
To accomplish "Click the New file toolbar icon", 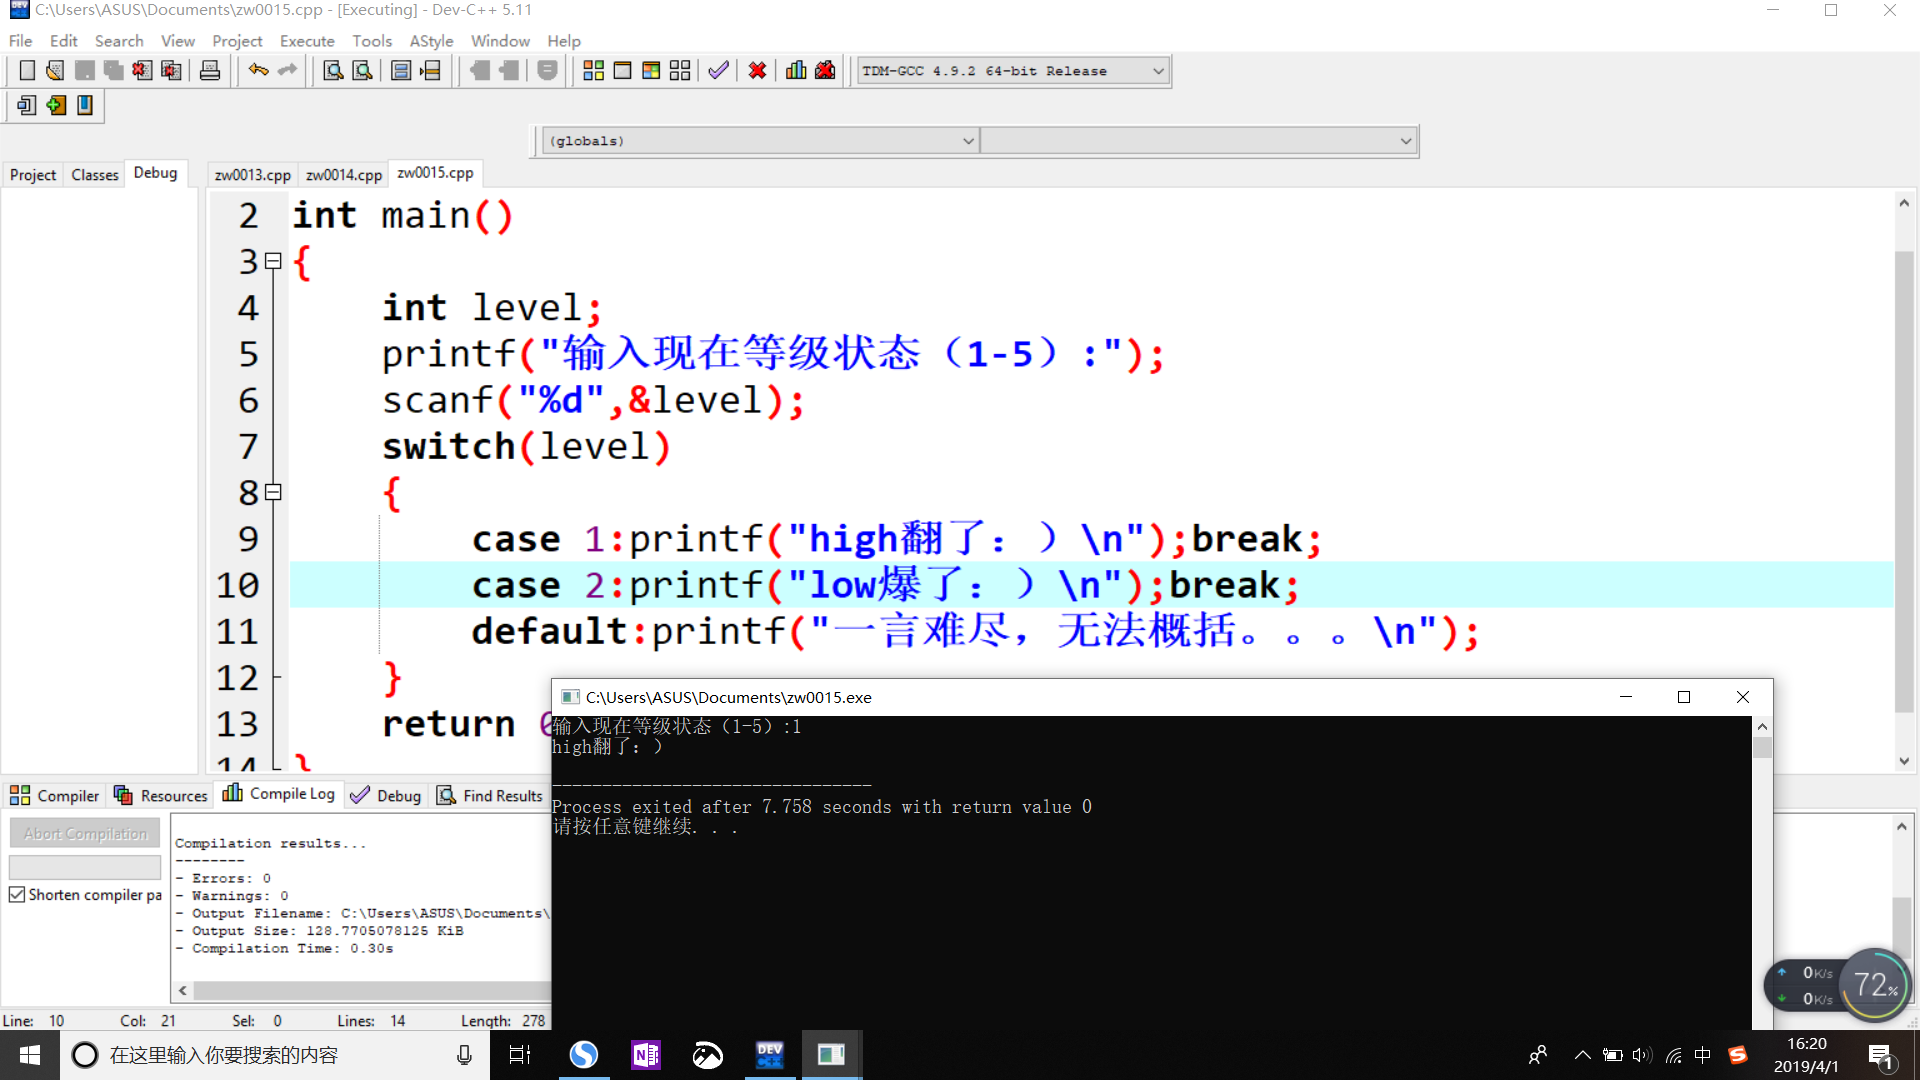I will [27, 71].
